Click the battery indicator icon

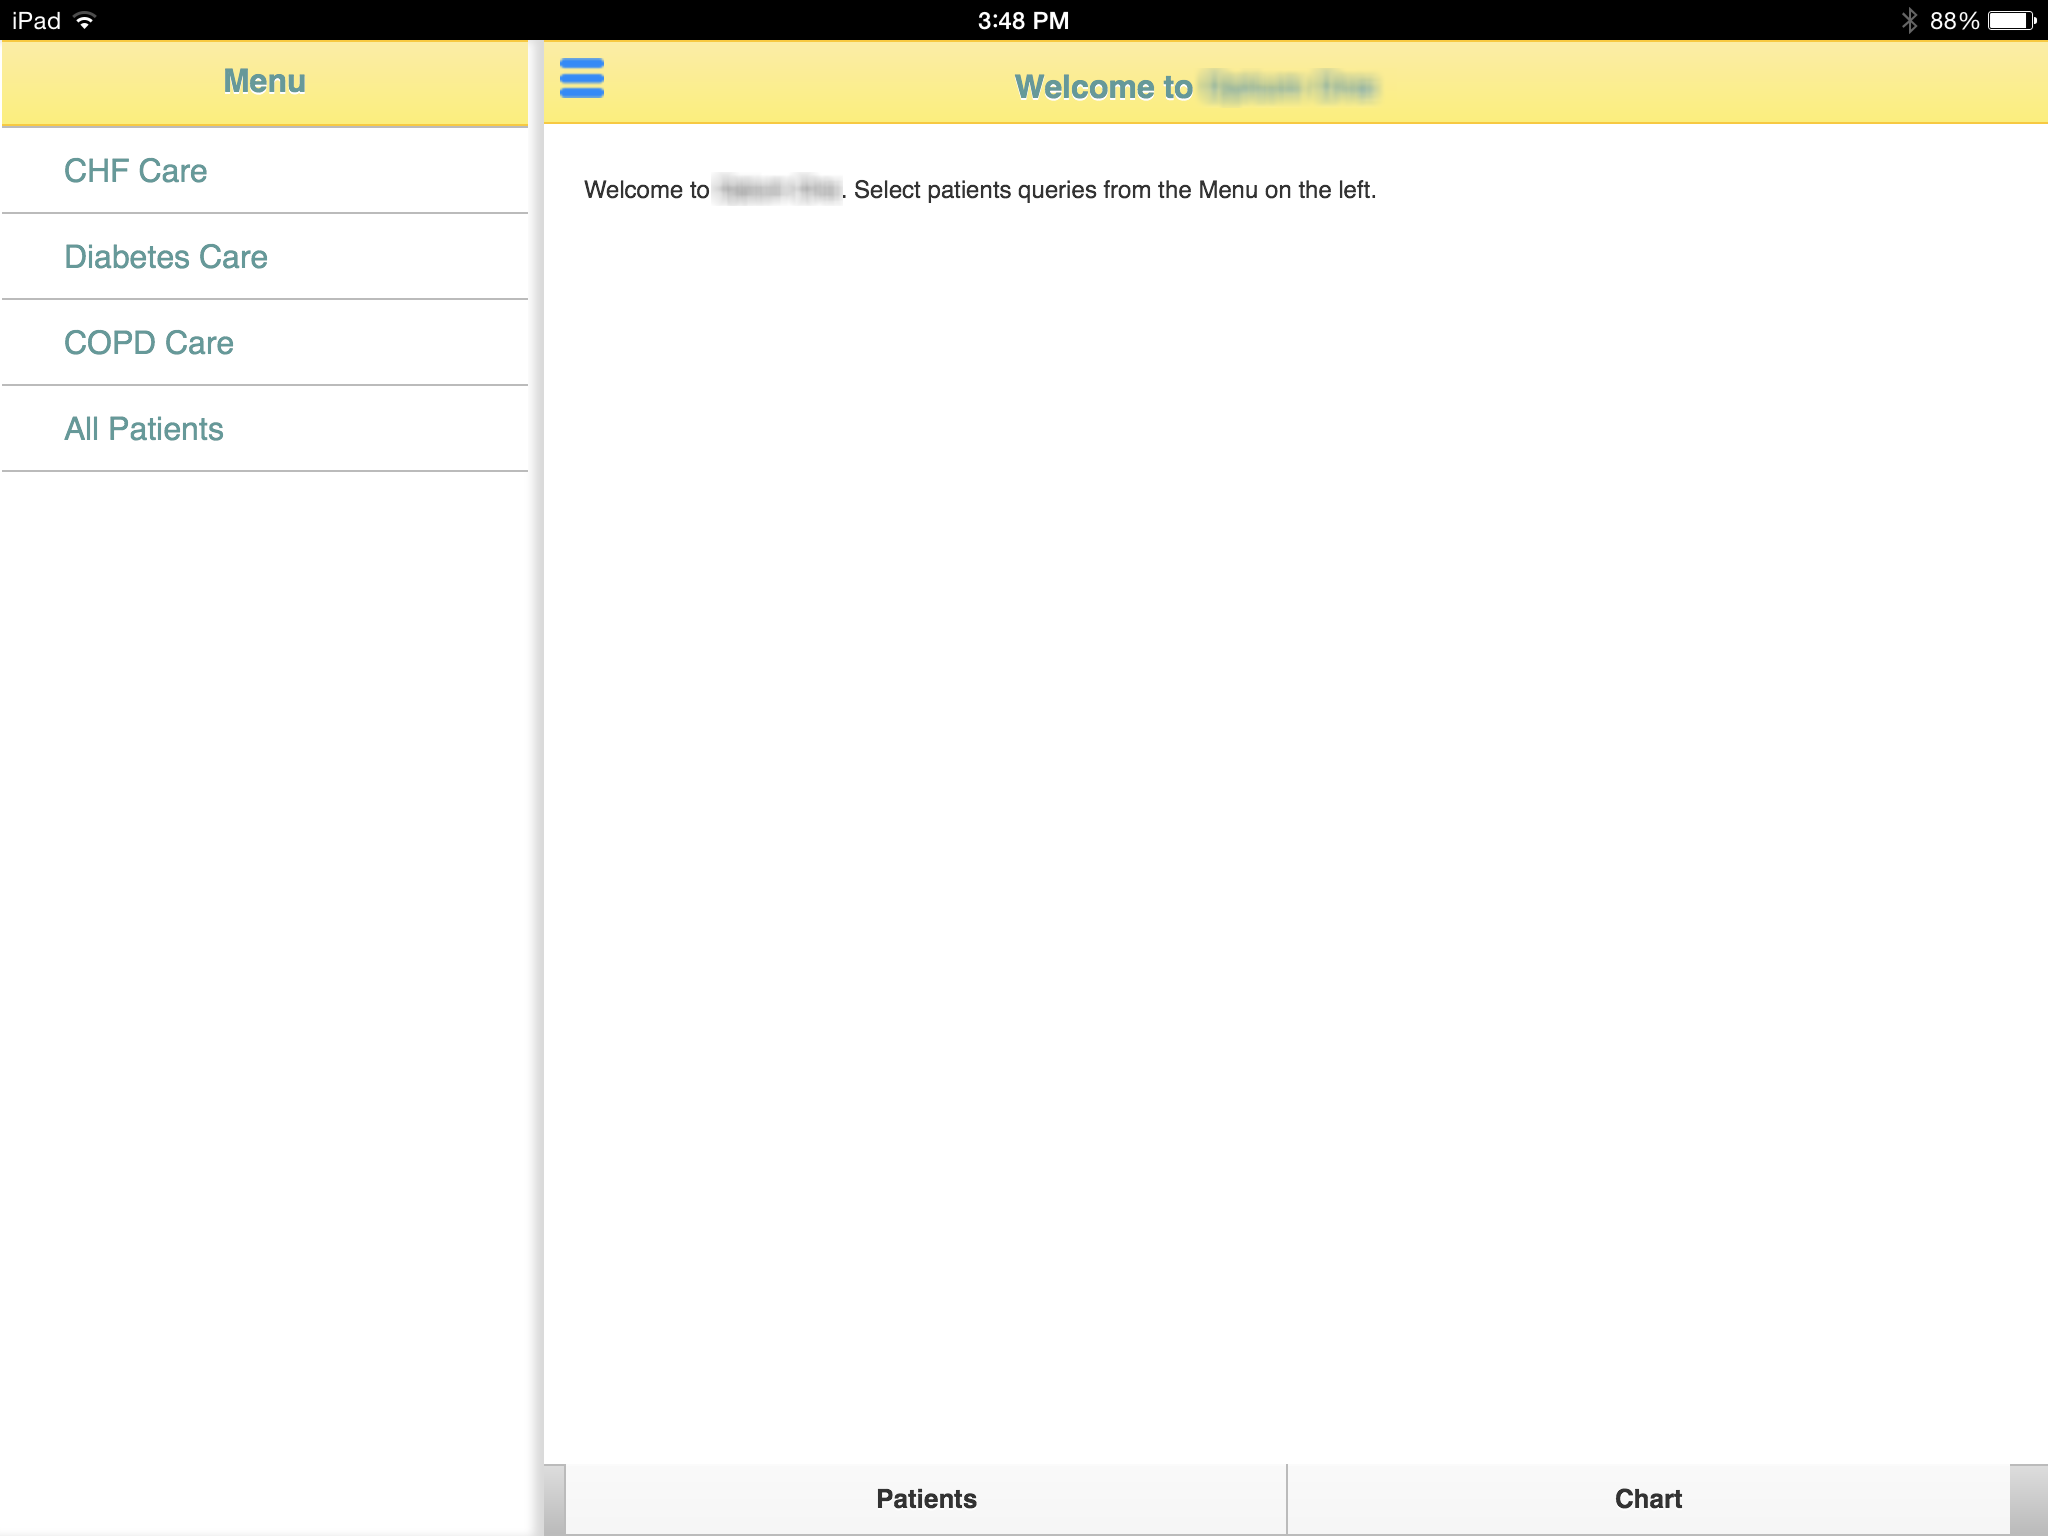click(2012, 21)
